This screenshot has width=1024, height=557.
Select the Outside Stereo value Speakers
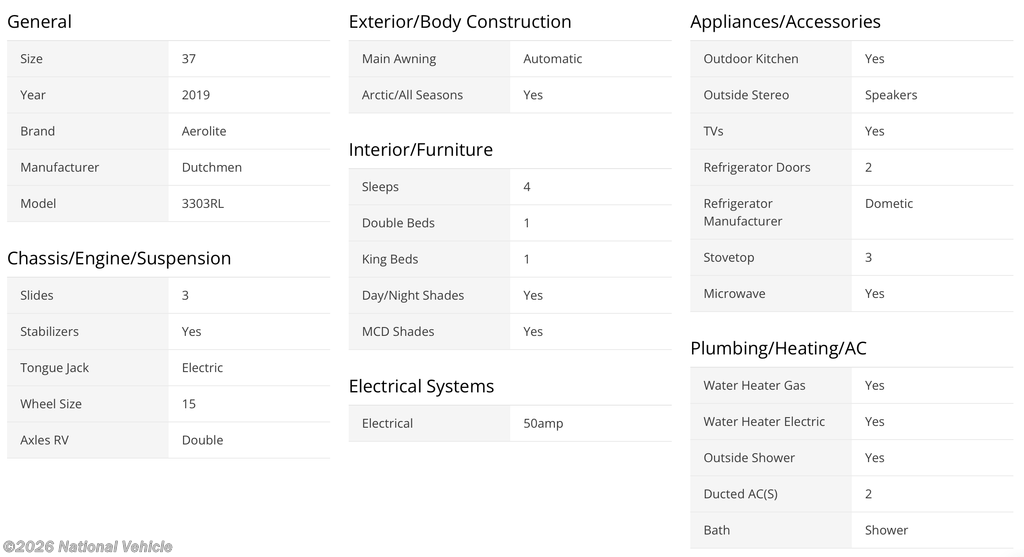point(890,95)
